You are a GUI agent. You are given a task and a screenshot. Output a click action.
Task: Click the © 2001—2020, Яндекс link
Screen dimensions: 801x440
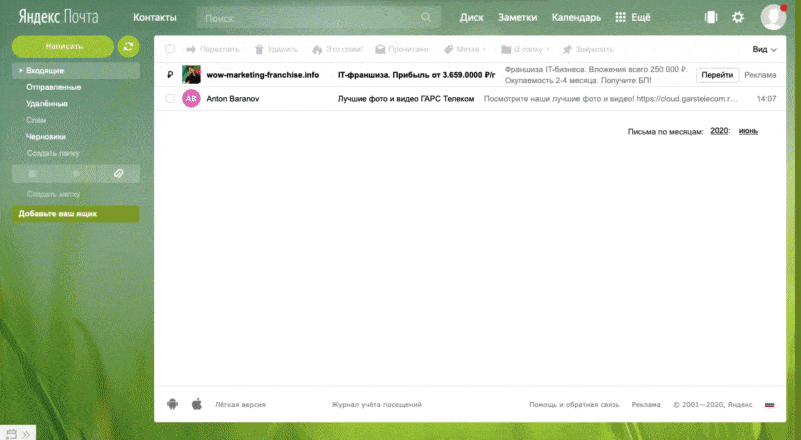pos(713,405)
